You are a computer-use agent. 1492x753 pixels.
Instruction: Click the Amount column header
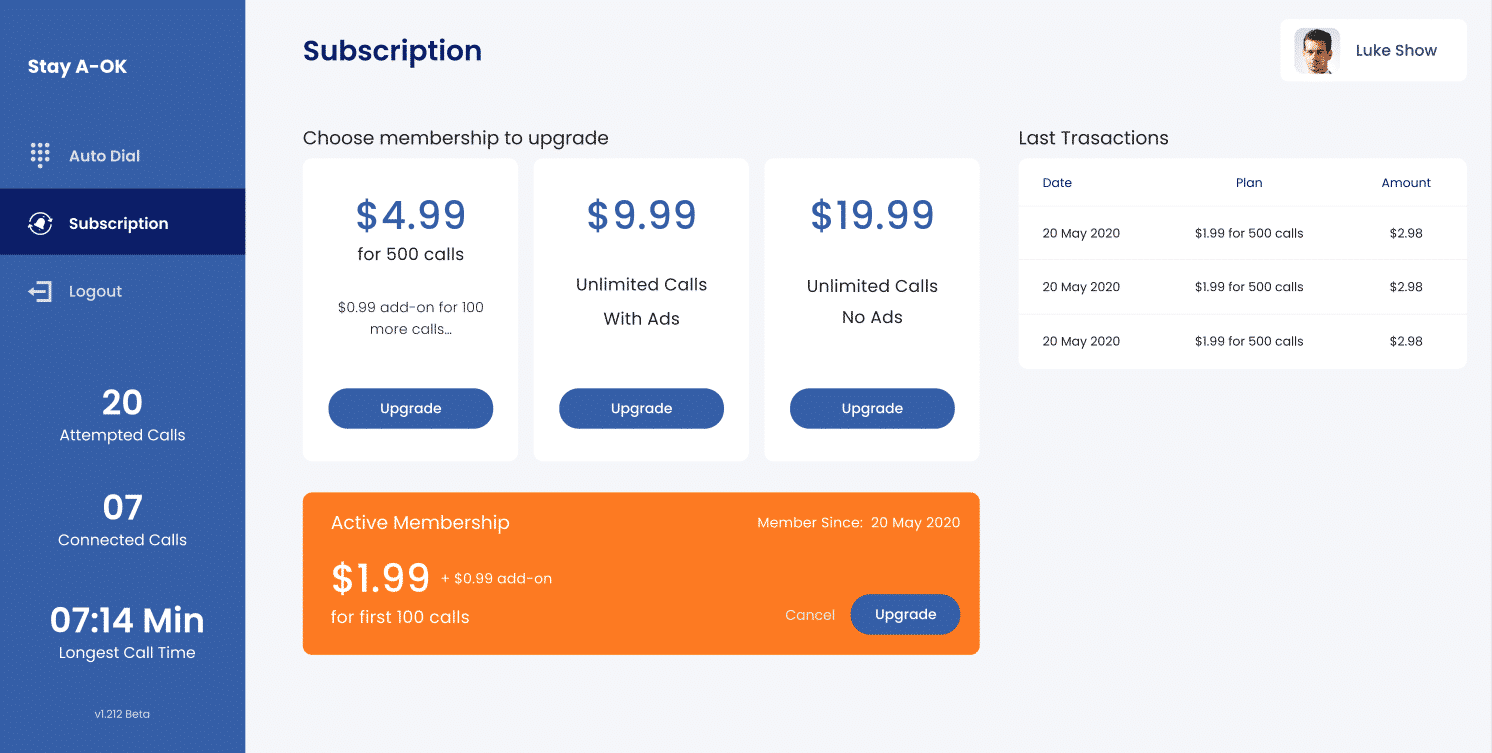tap(1406, 183)
